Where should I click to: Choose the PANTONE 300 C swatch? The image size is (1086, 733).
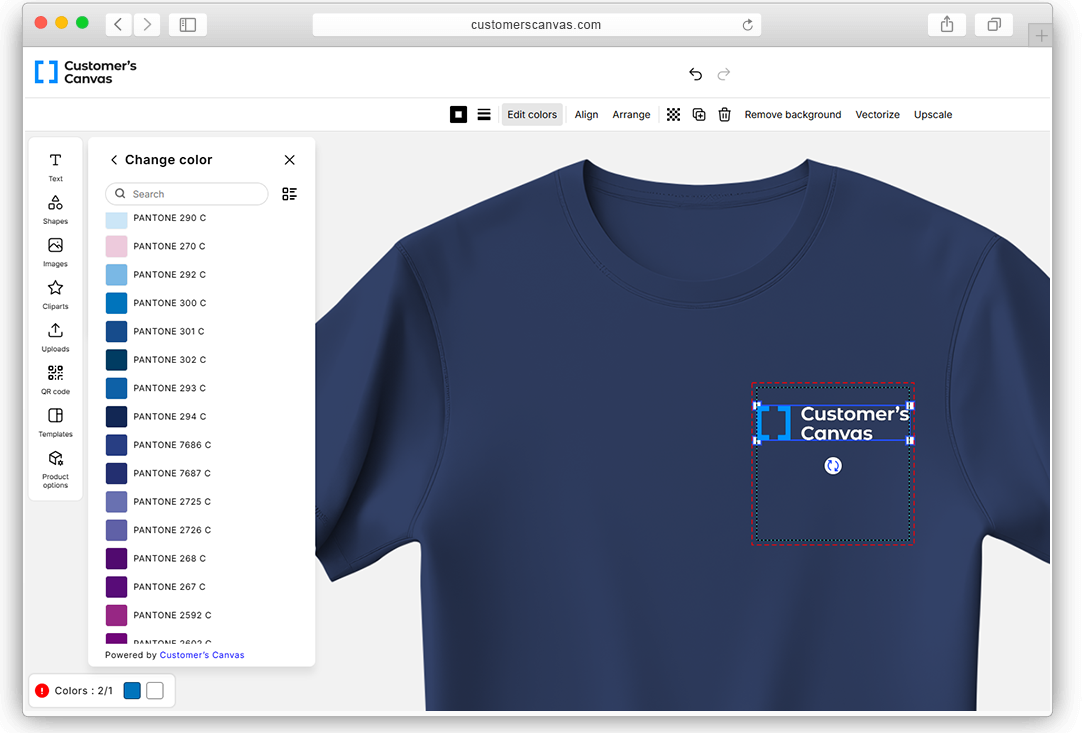pyautogui.click(x=117, y=303)
